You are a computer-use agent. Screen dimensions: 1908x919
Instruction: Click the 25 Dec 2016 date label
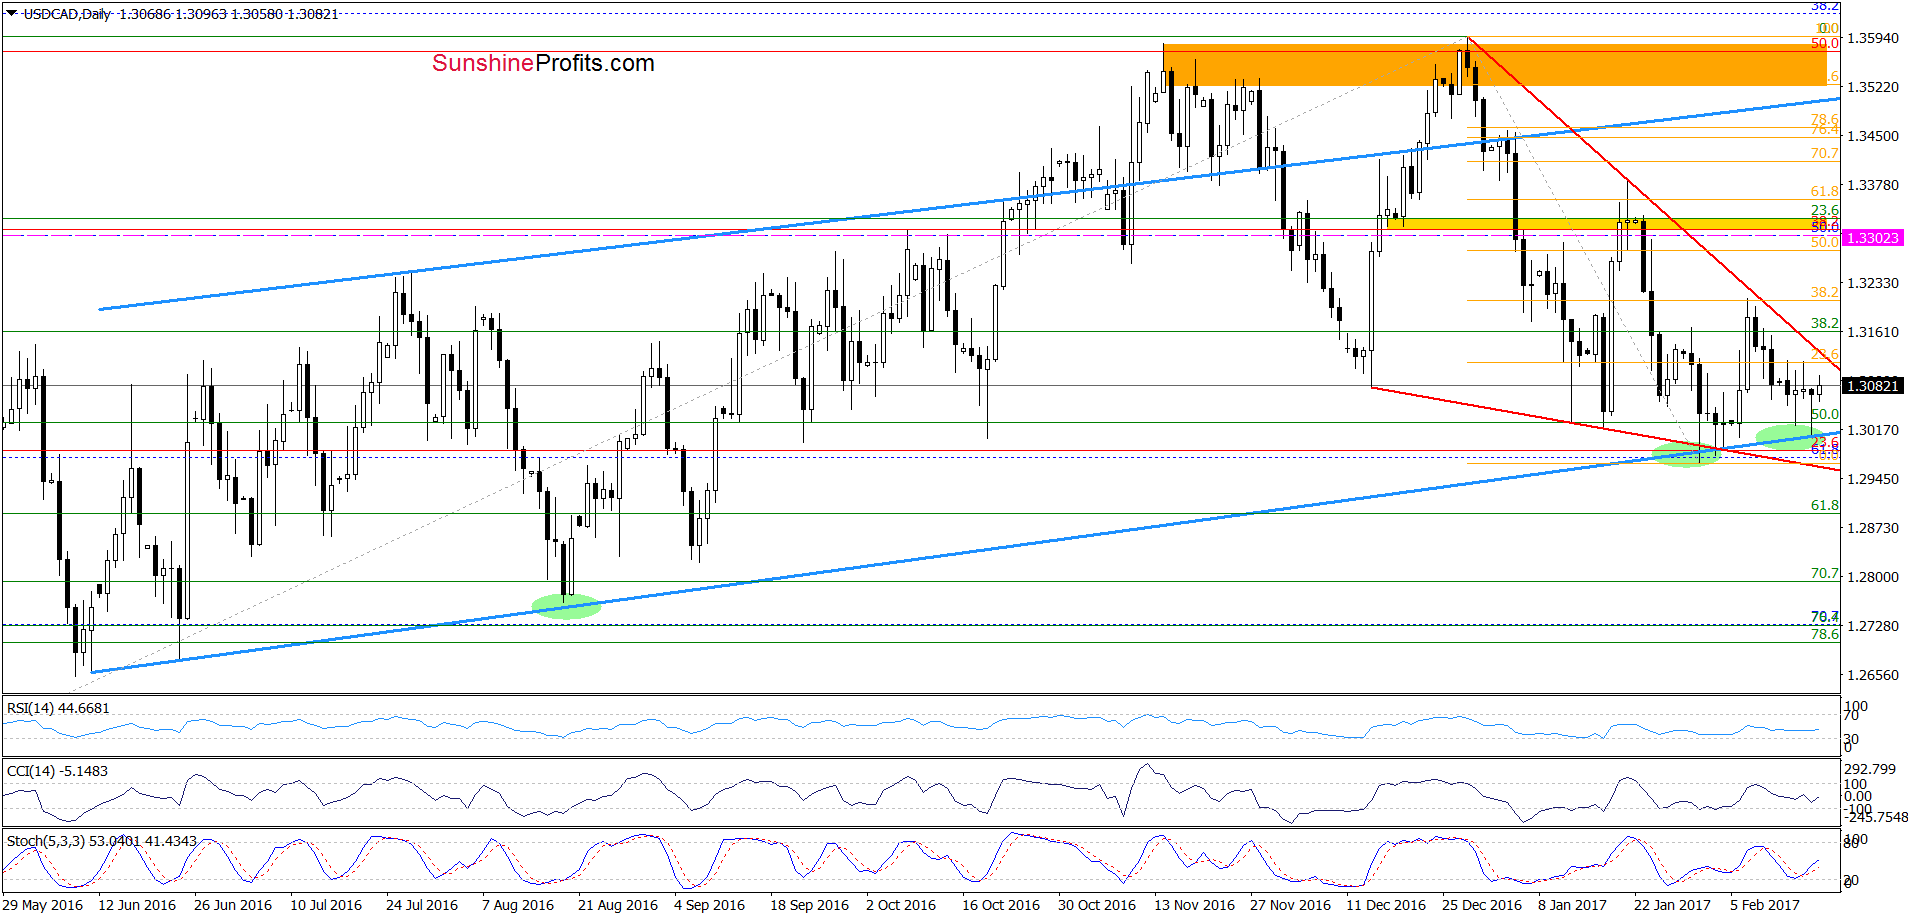pyautogui.click(x=1482, y=905)
